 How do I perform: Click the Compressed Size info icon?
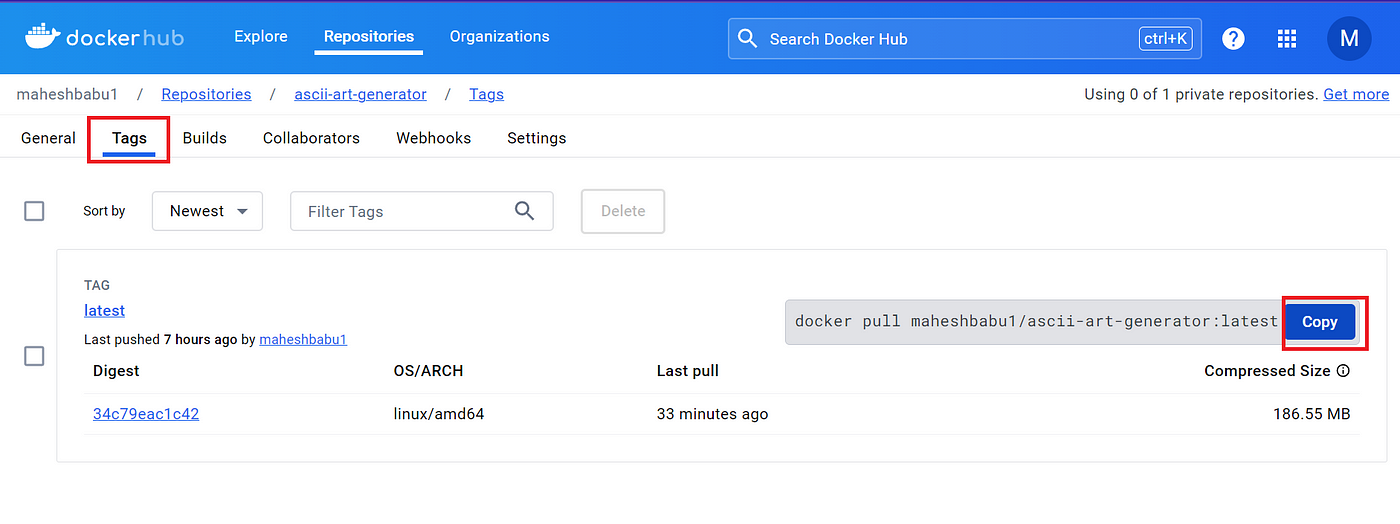[x=1343, y=370]
